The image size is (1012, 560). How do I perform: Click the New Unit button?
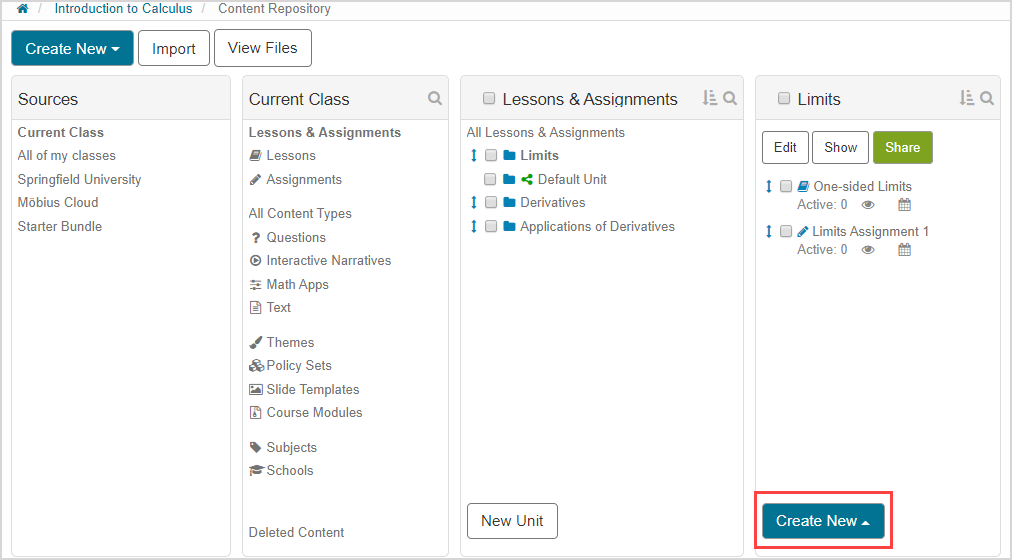(x=512, y=521)
